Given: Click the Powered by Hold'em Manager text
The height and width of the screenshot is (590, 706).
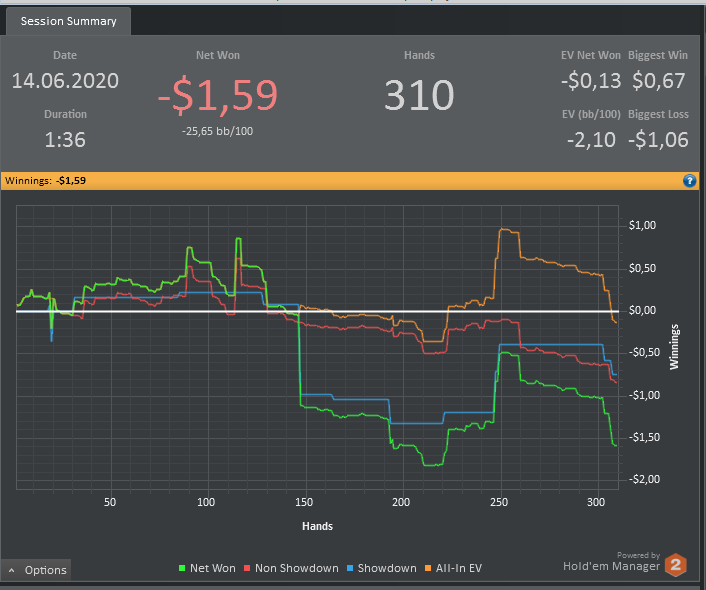Looking at the screenshot, I should click(612, 562).
